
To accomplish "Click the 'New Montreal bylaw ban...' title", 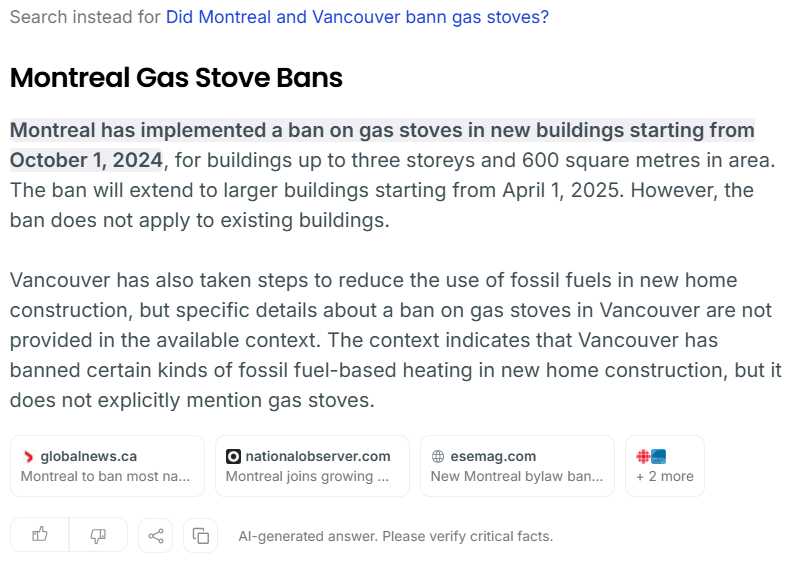I will (517, 476).
